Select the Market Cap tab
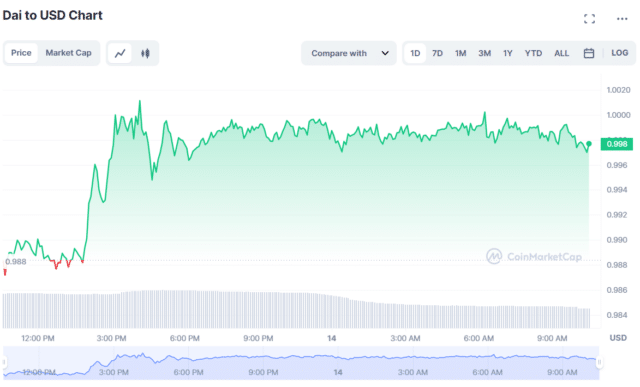 coord(68,53)
